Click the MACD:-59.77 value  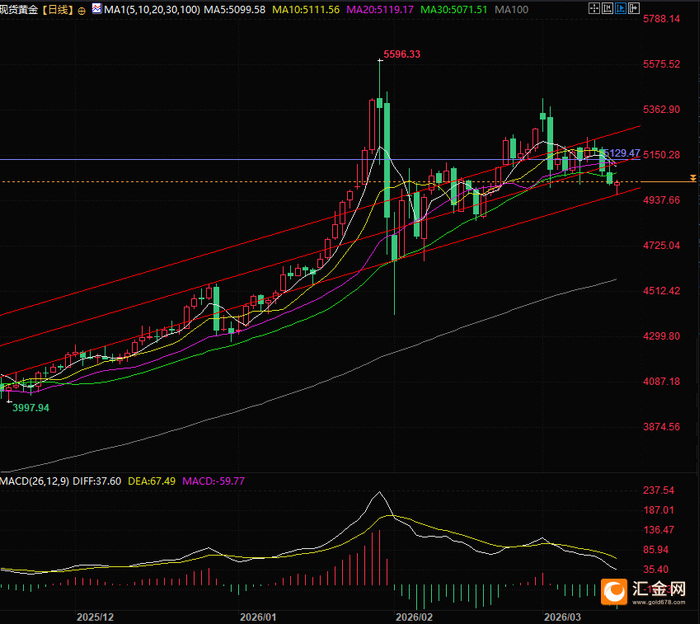[214, 481]
